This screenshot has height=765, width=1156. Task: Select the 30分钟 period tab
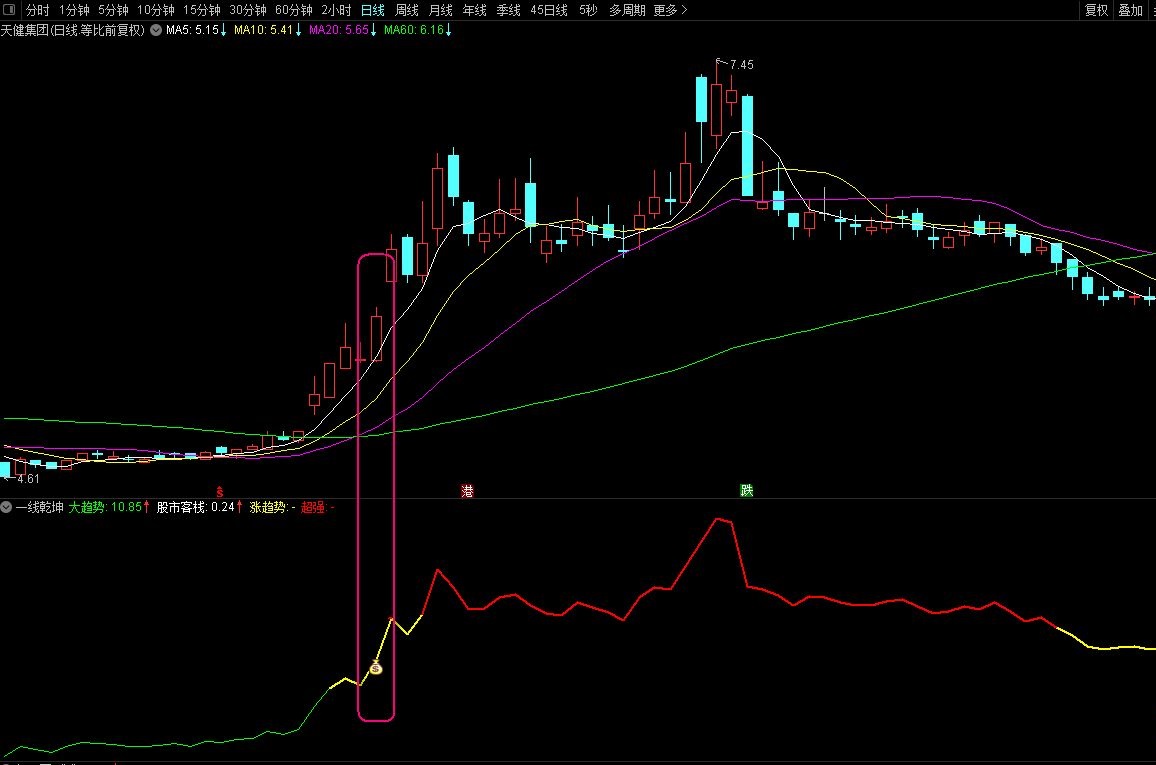coord(248,10)
